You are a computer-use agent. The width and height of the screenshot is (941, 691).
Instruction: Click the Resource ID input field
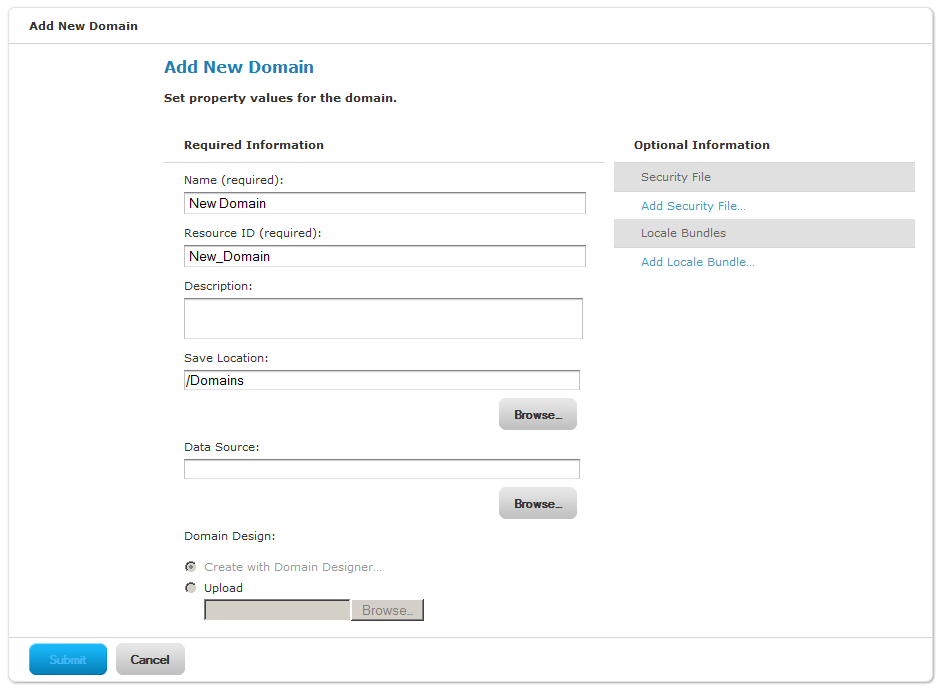(385, 256)
